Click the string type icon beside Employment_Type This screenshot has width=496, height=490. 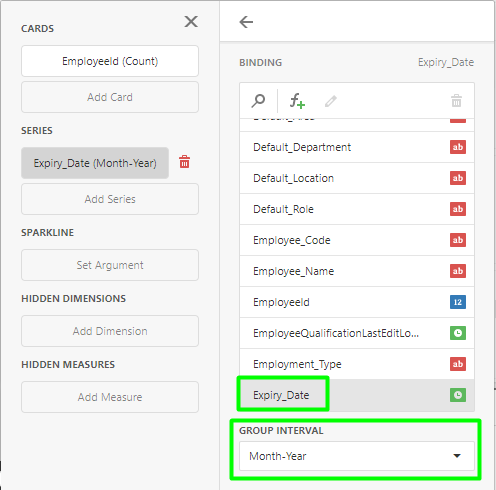458,364
